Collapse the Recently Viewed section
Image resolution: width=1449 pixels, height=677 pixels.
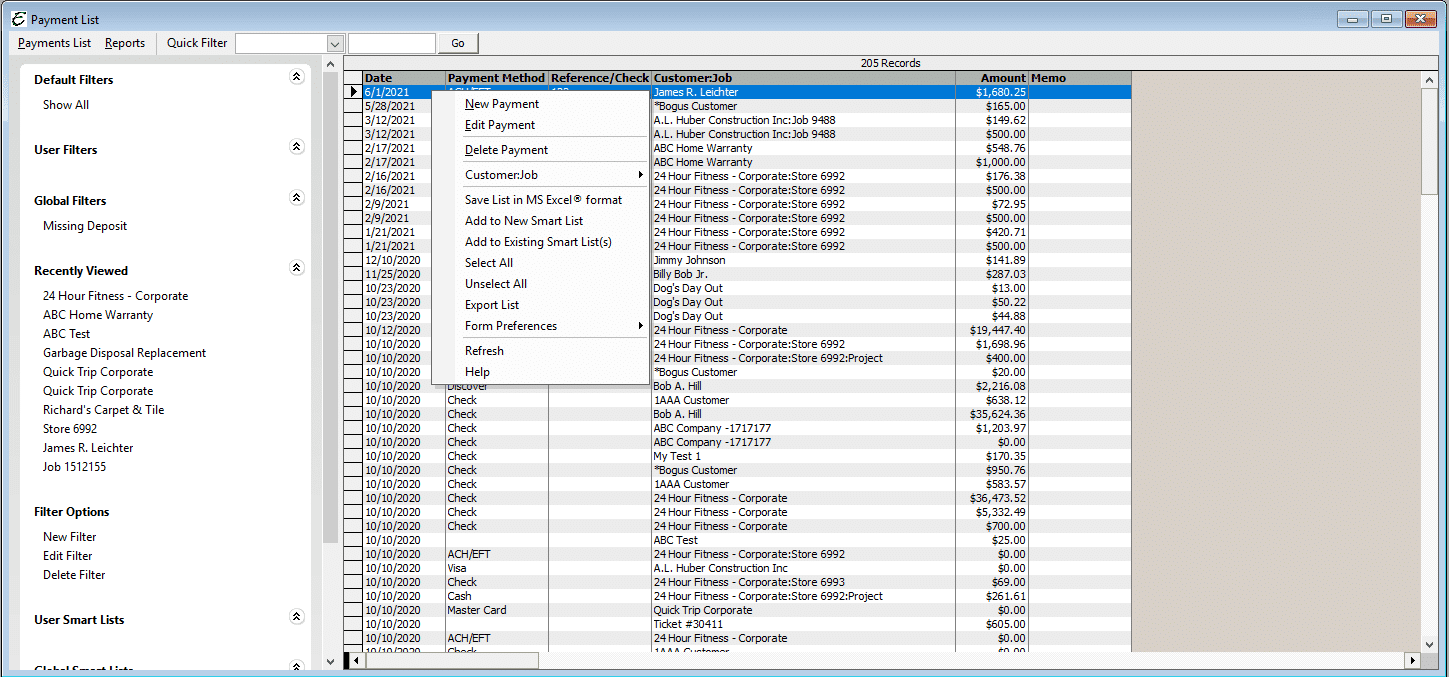pos(296,268)
